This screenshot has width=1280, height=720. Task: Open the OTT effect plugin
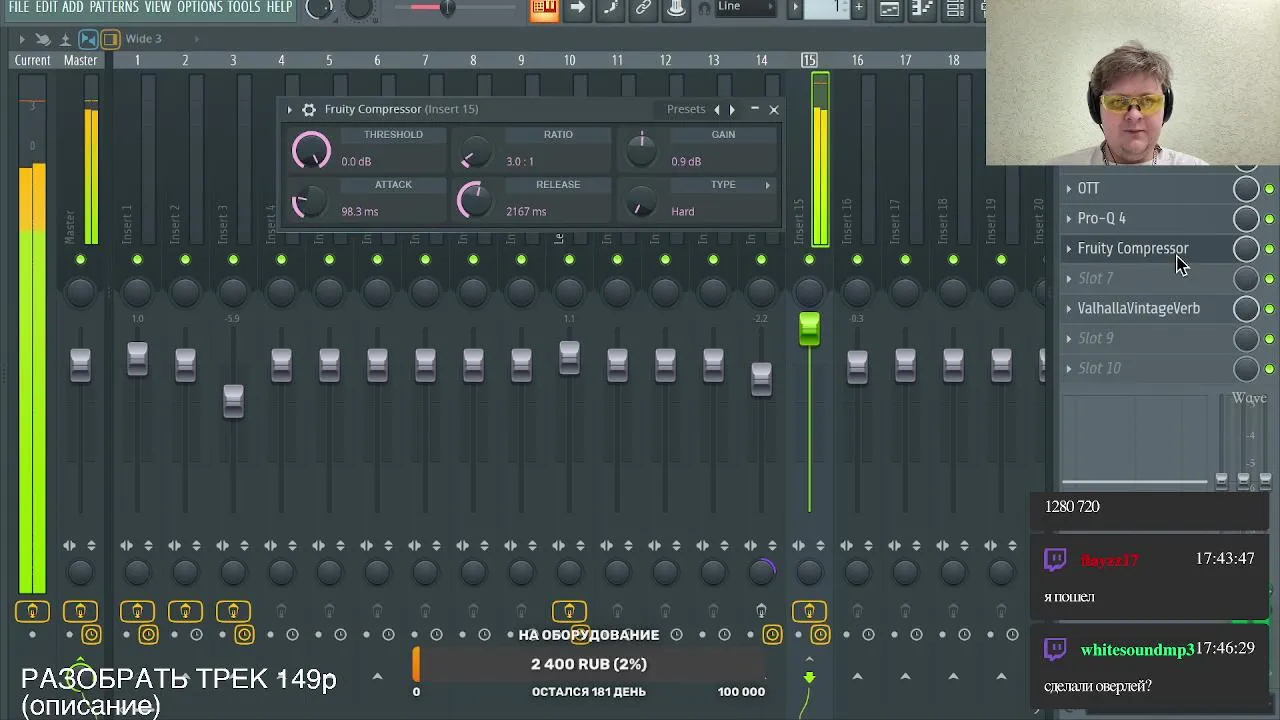[x=1088, y=188]
